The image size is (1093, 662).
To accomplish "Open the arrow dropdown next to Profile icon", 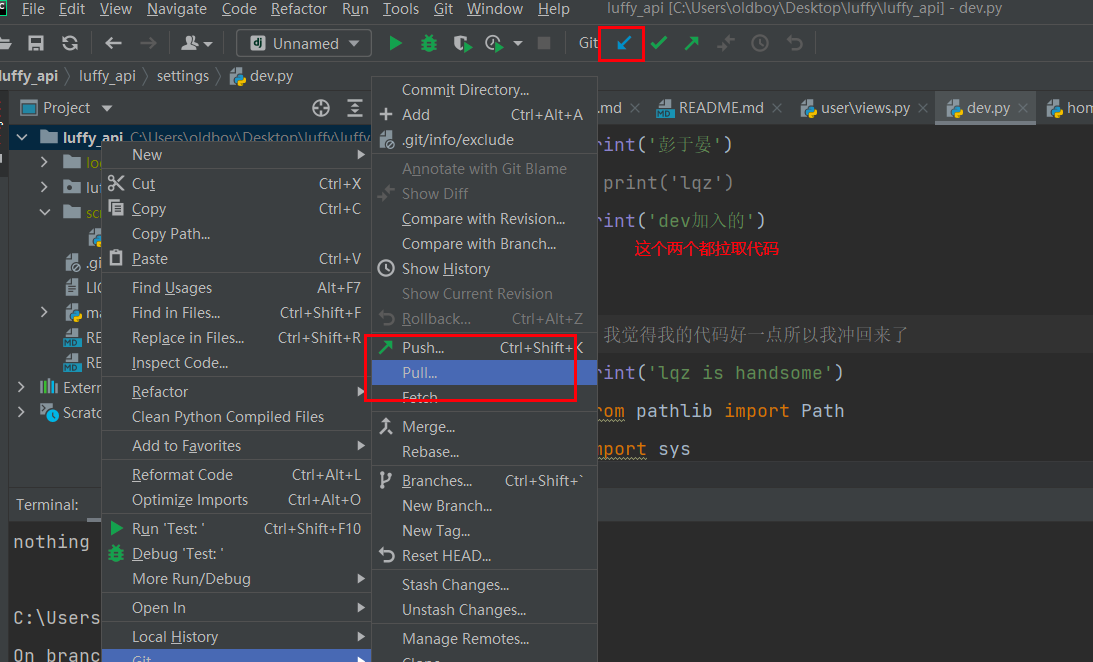I will click(x=517, y=43).
